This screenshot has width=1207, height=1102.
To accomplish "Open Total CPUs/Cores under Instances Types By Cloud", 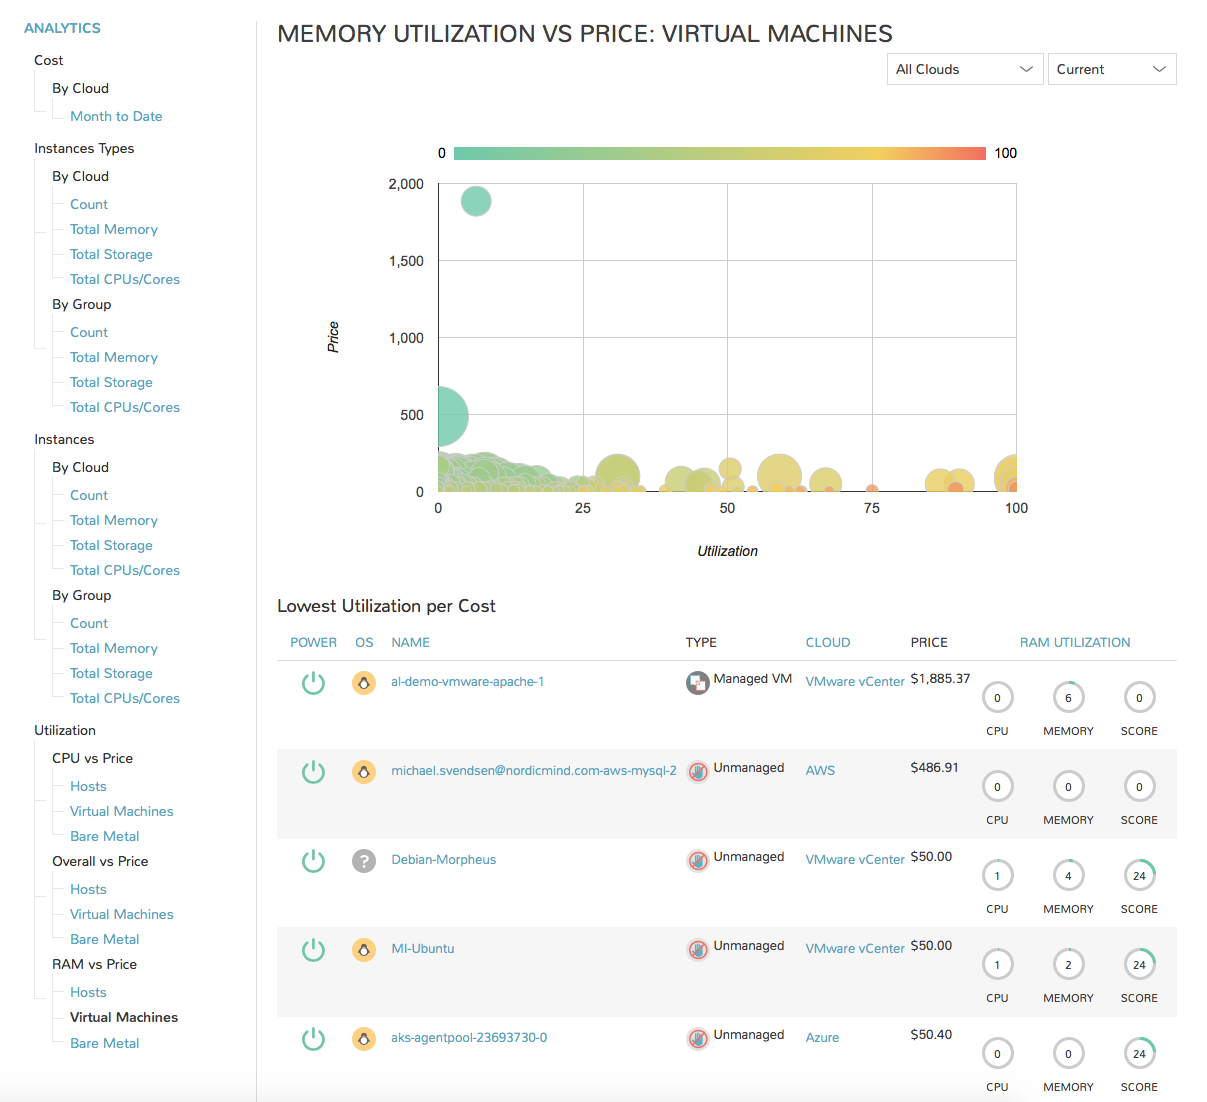I will tap(125, 279).
